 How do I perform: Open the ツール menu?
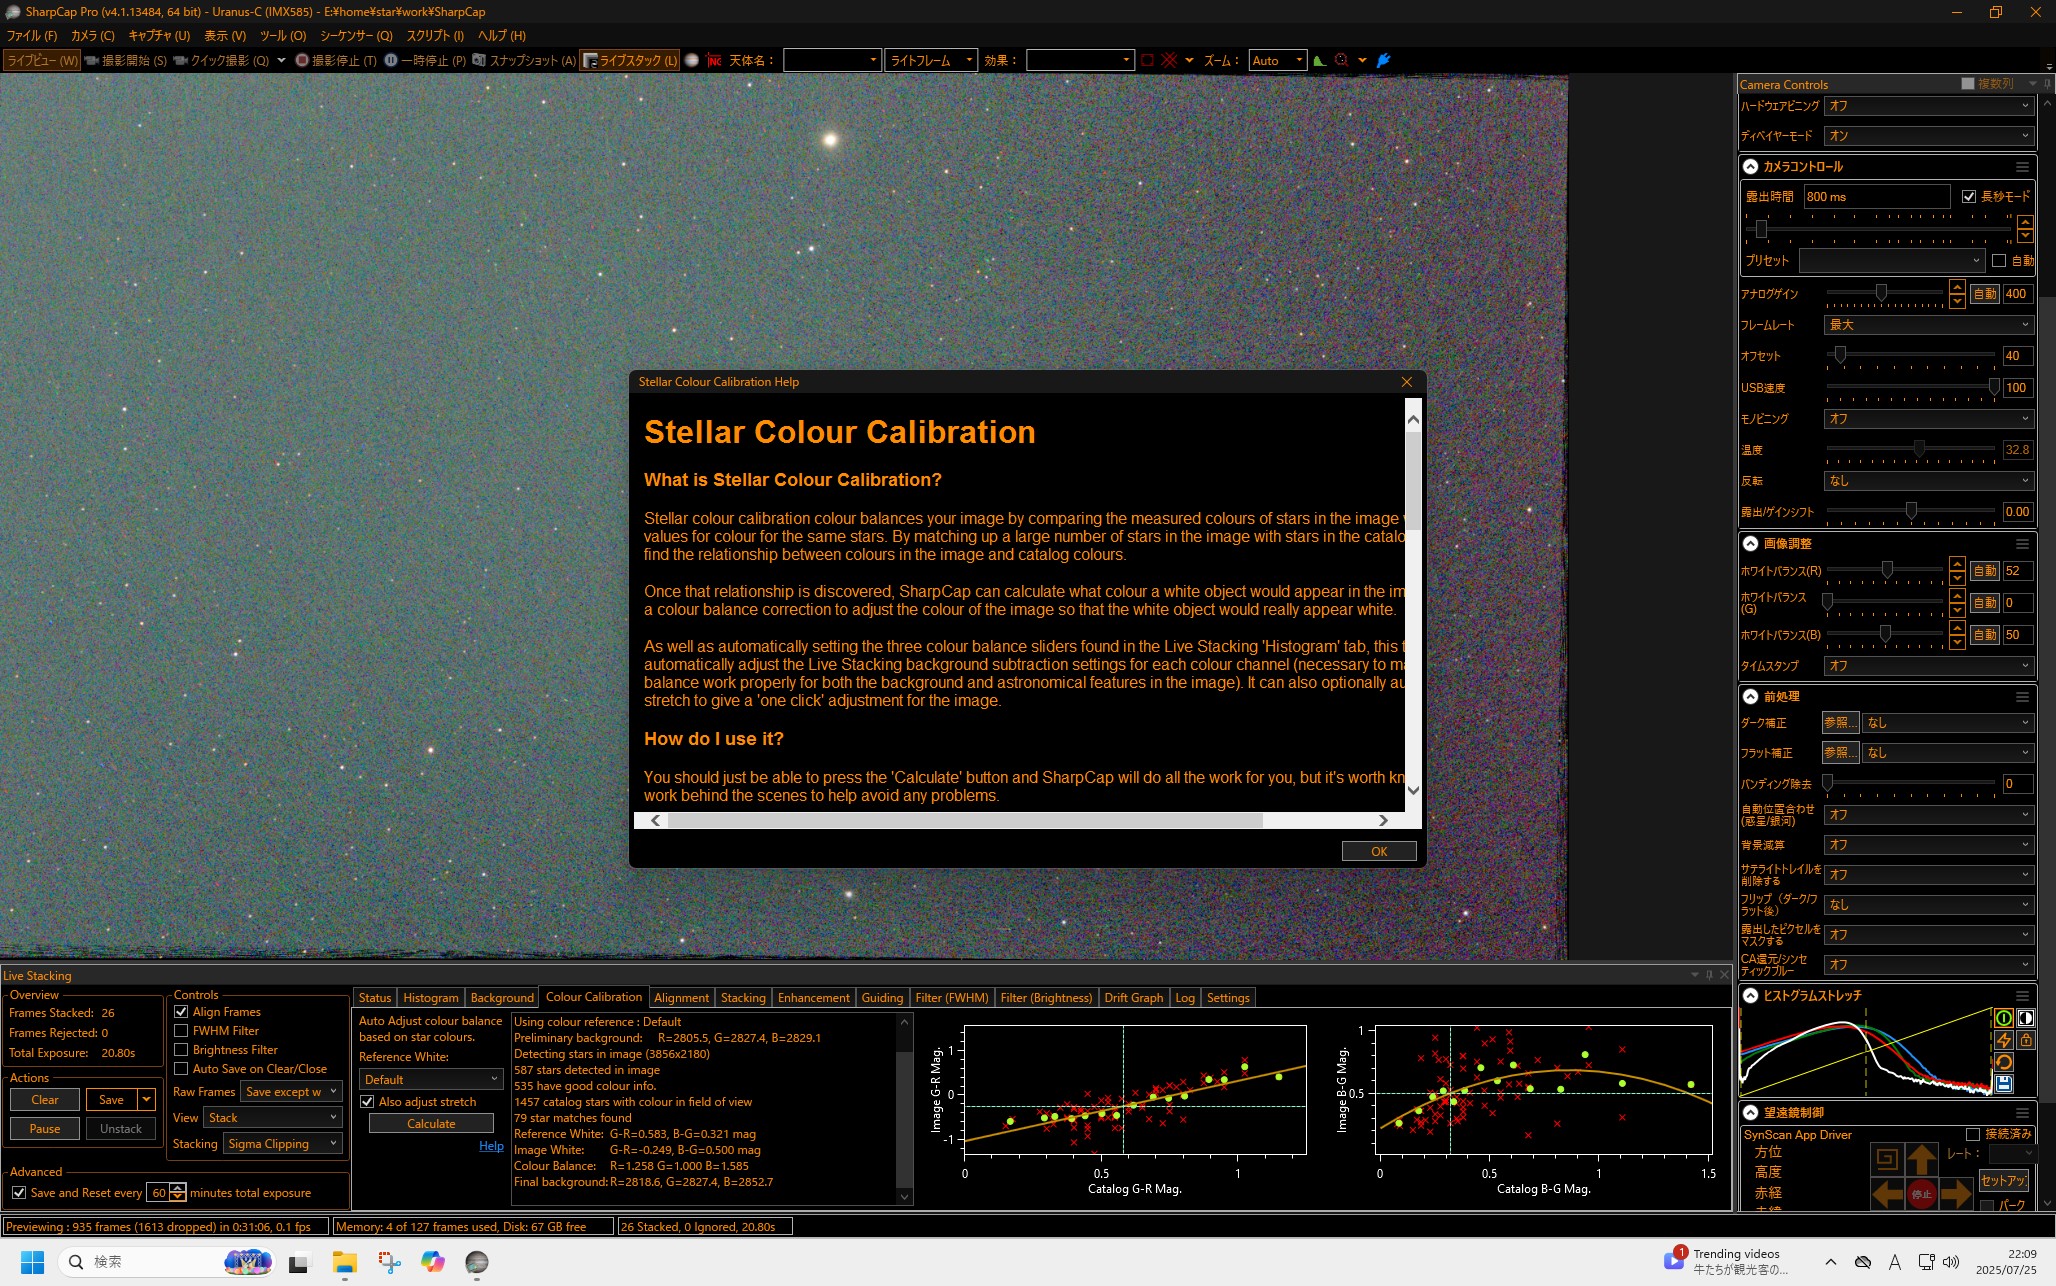(x=283, y=35)
